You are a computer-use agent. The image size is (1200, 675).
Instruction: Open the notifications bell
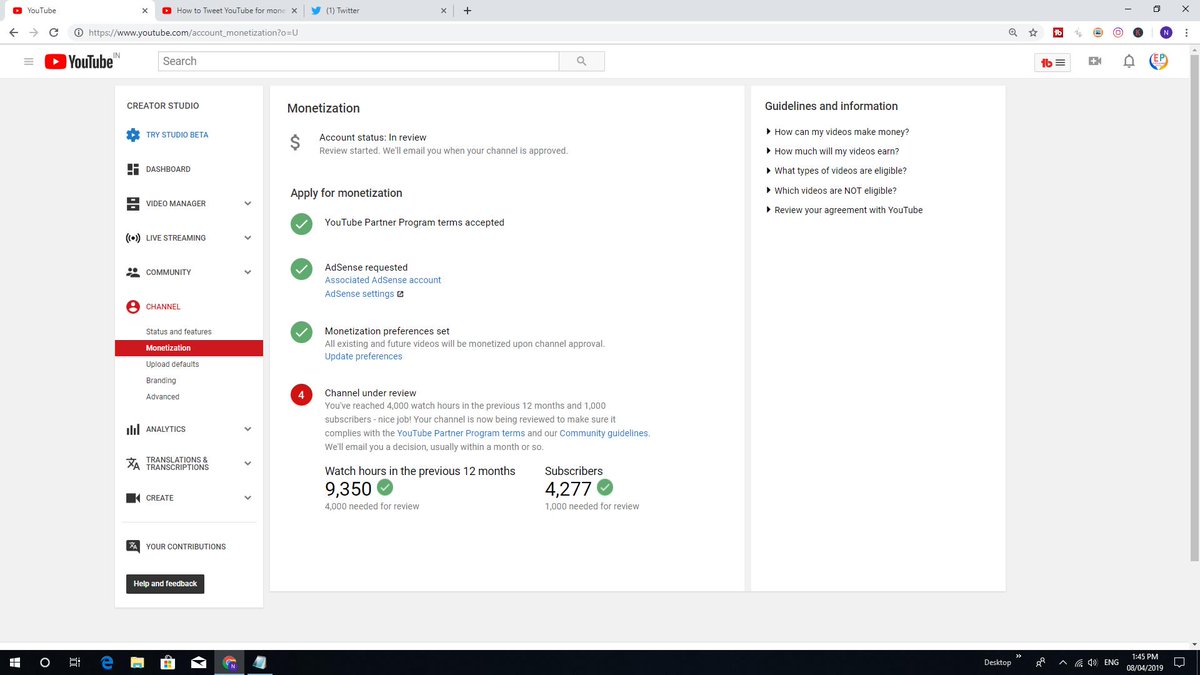click(x=1129, y=62)
